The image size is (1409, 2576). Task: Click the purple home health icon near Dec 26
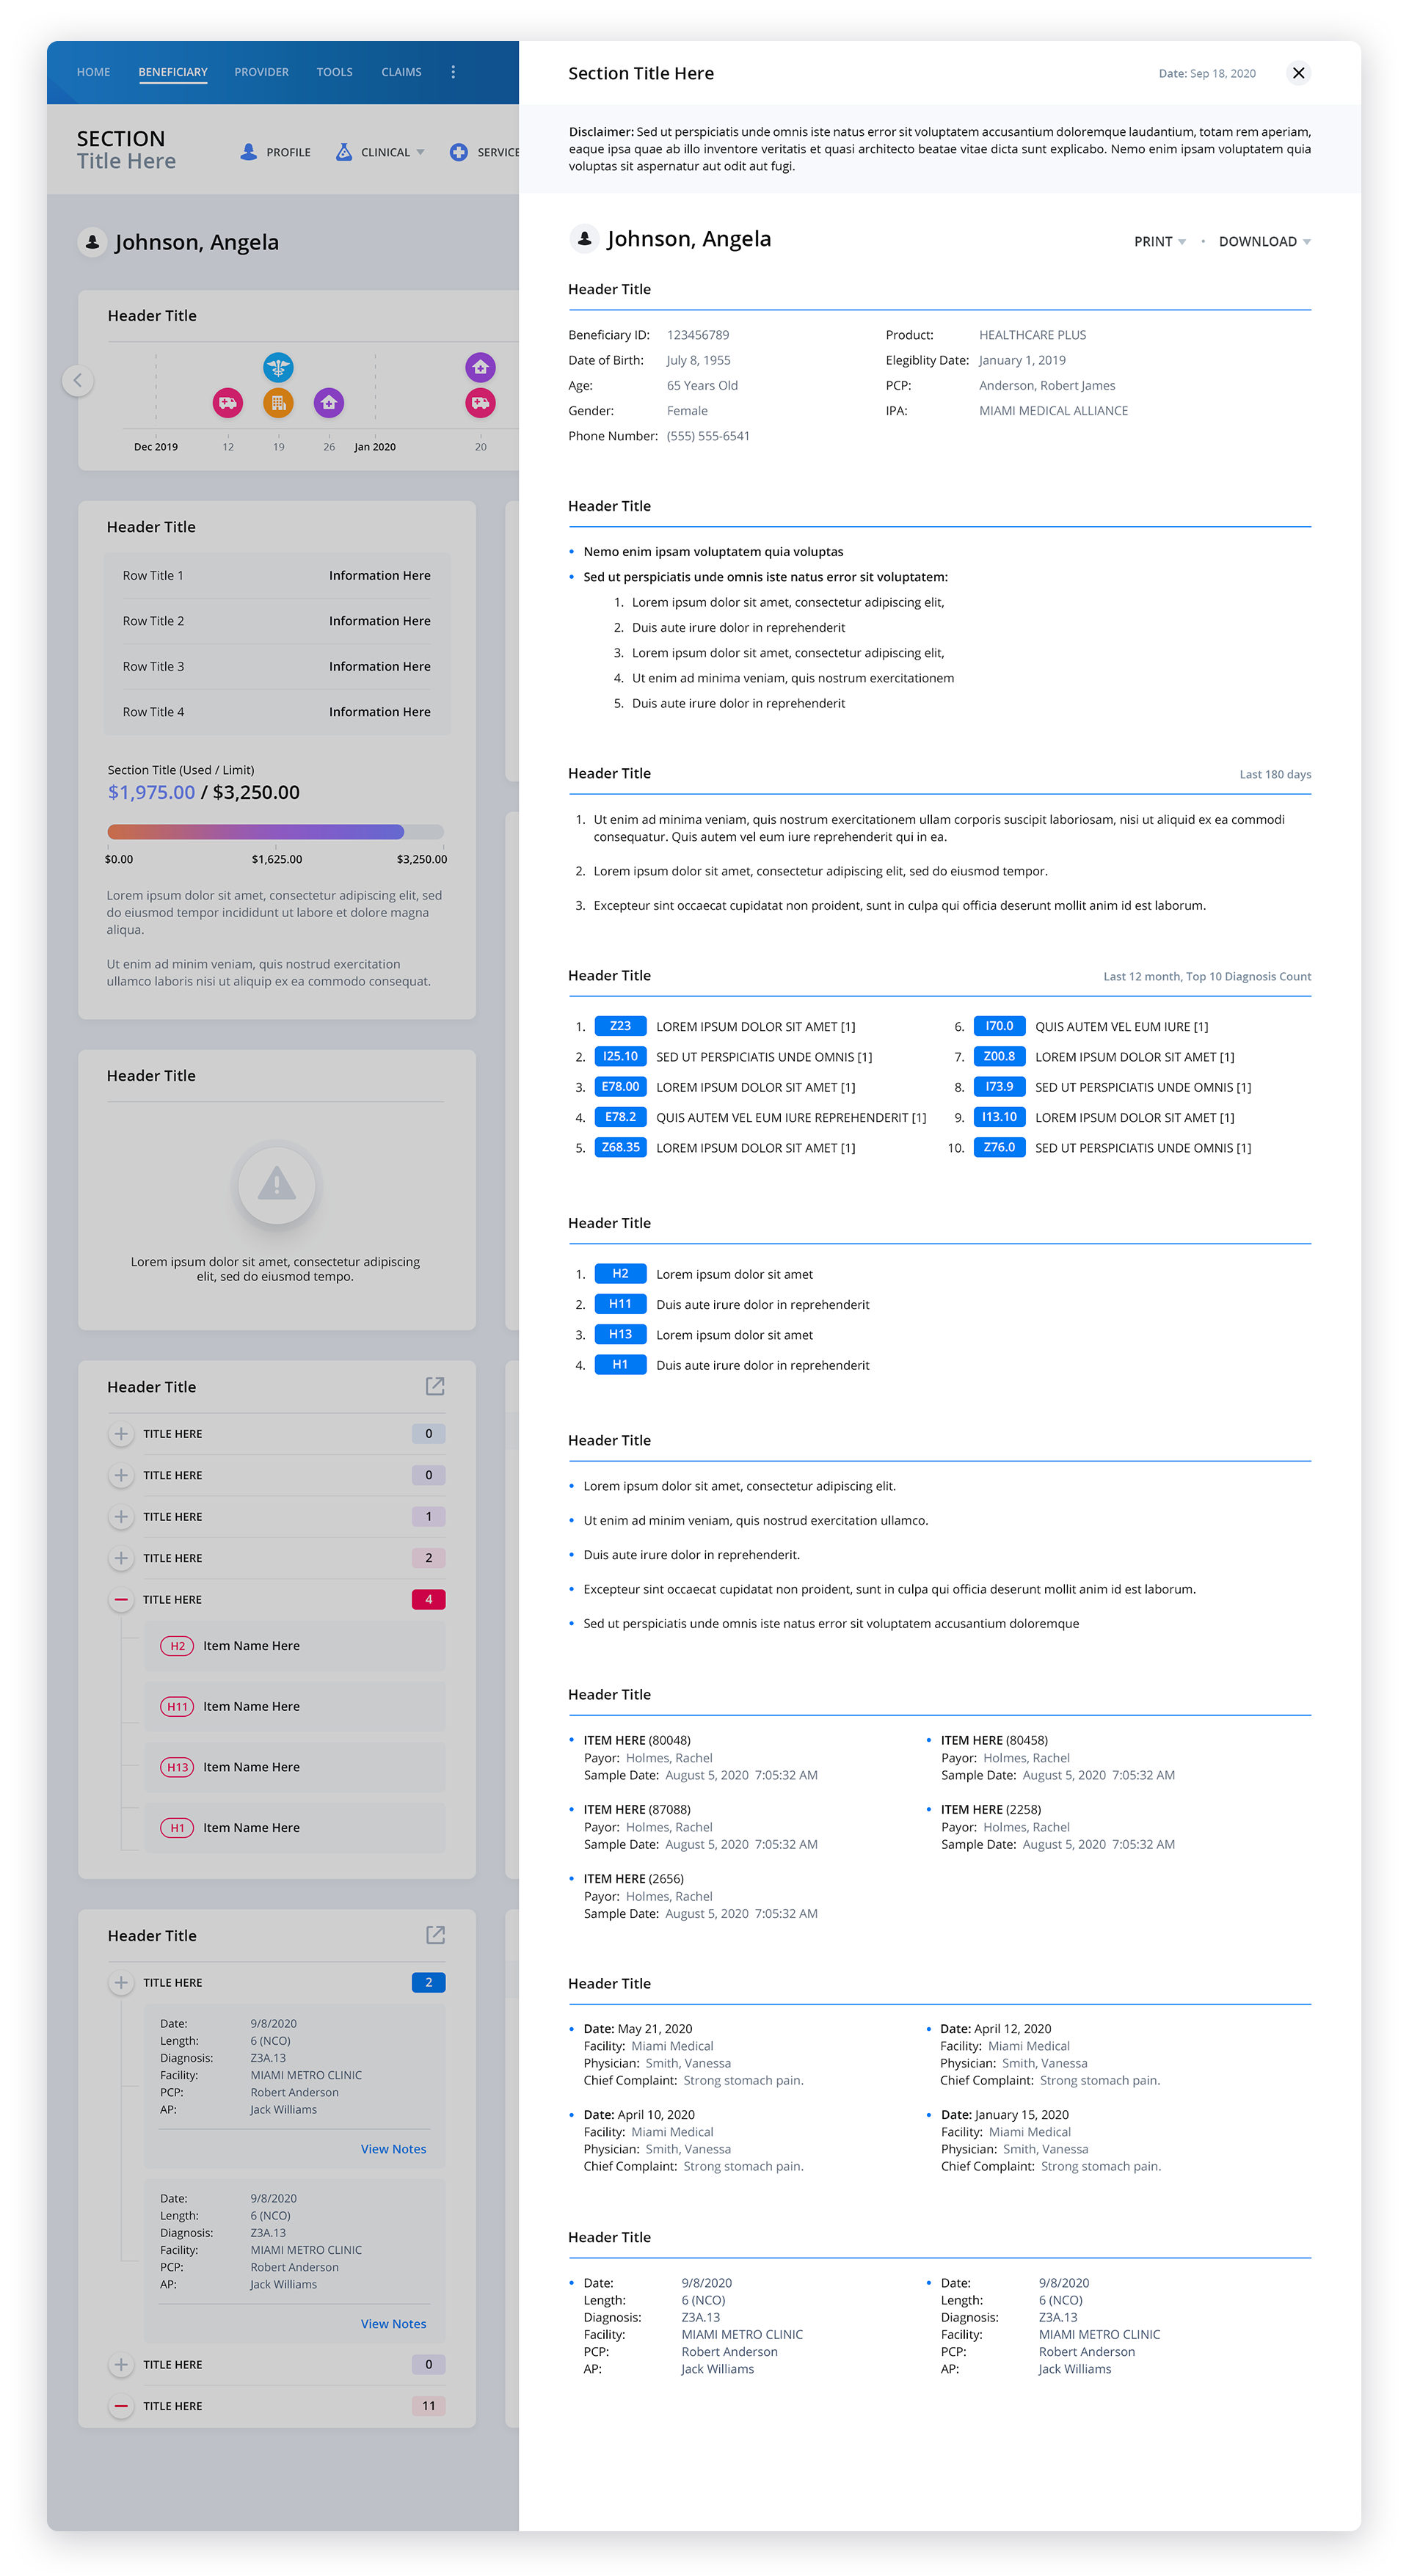[x=329, y=403]
